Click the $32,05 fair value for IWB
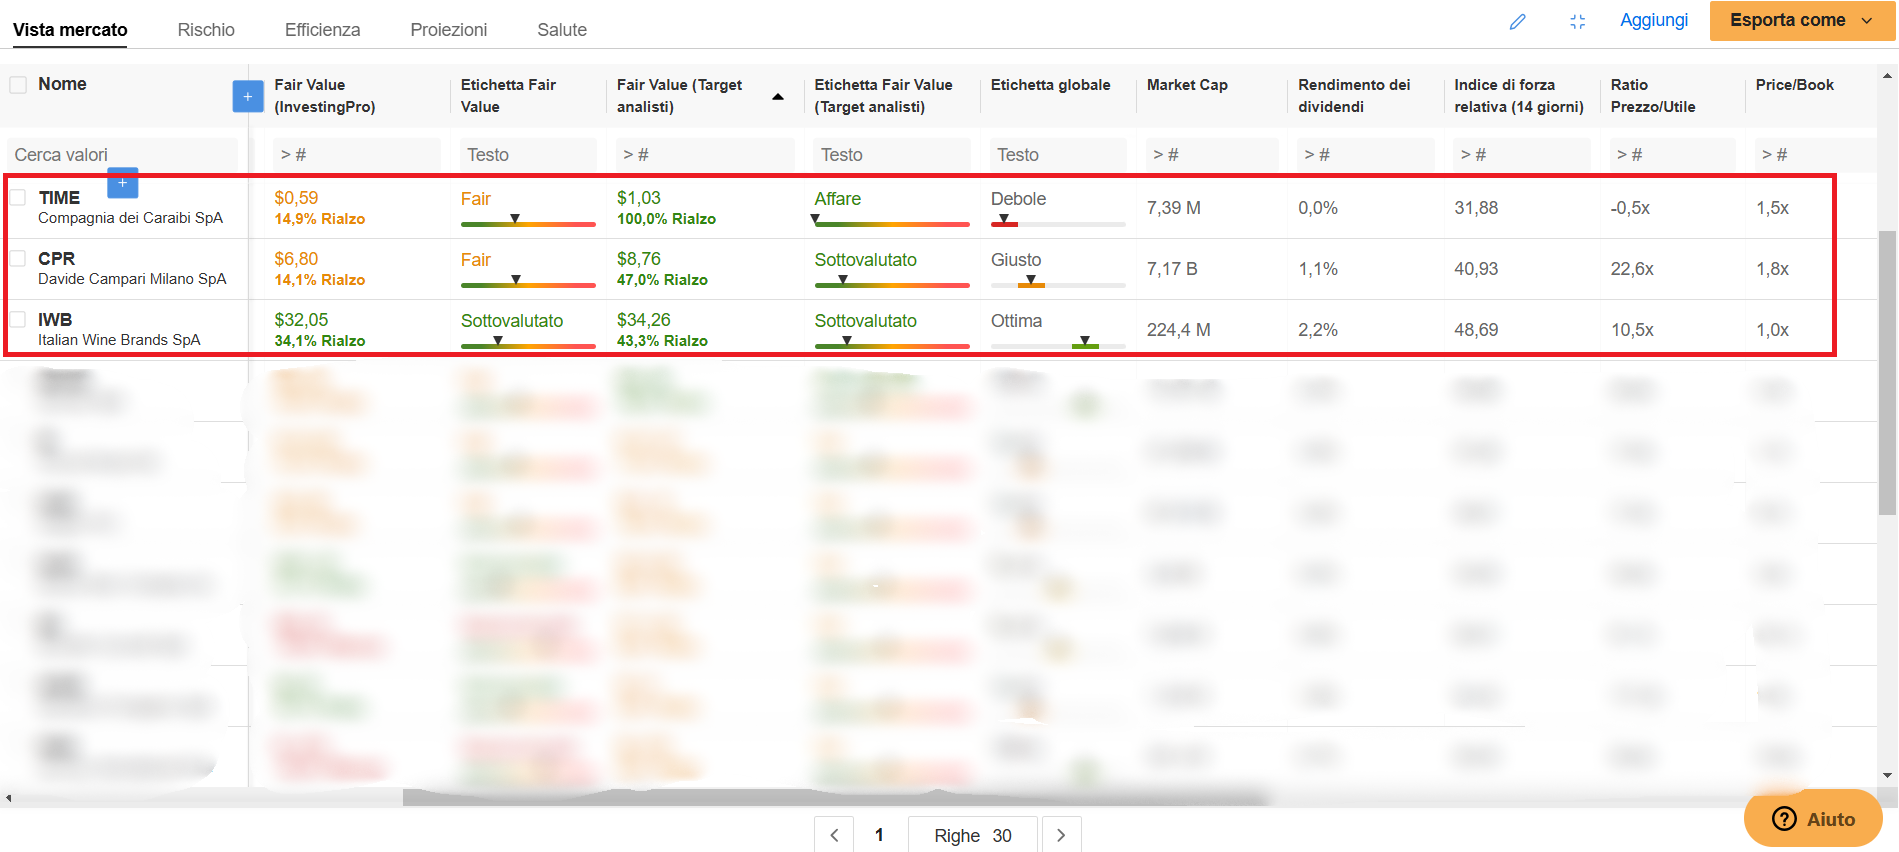 click(x=301, y=320)
